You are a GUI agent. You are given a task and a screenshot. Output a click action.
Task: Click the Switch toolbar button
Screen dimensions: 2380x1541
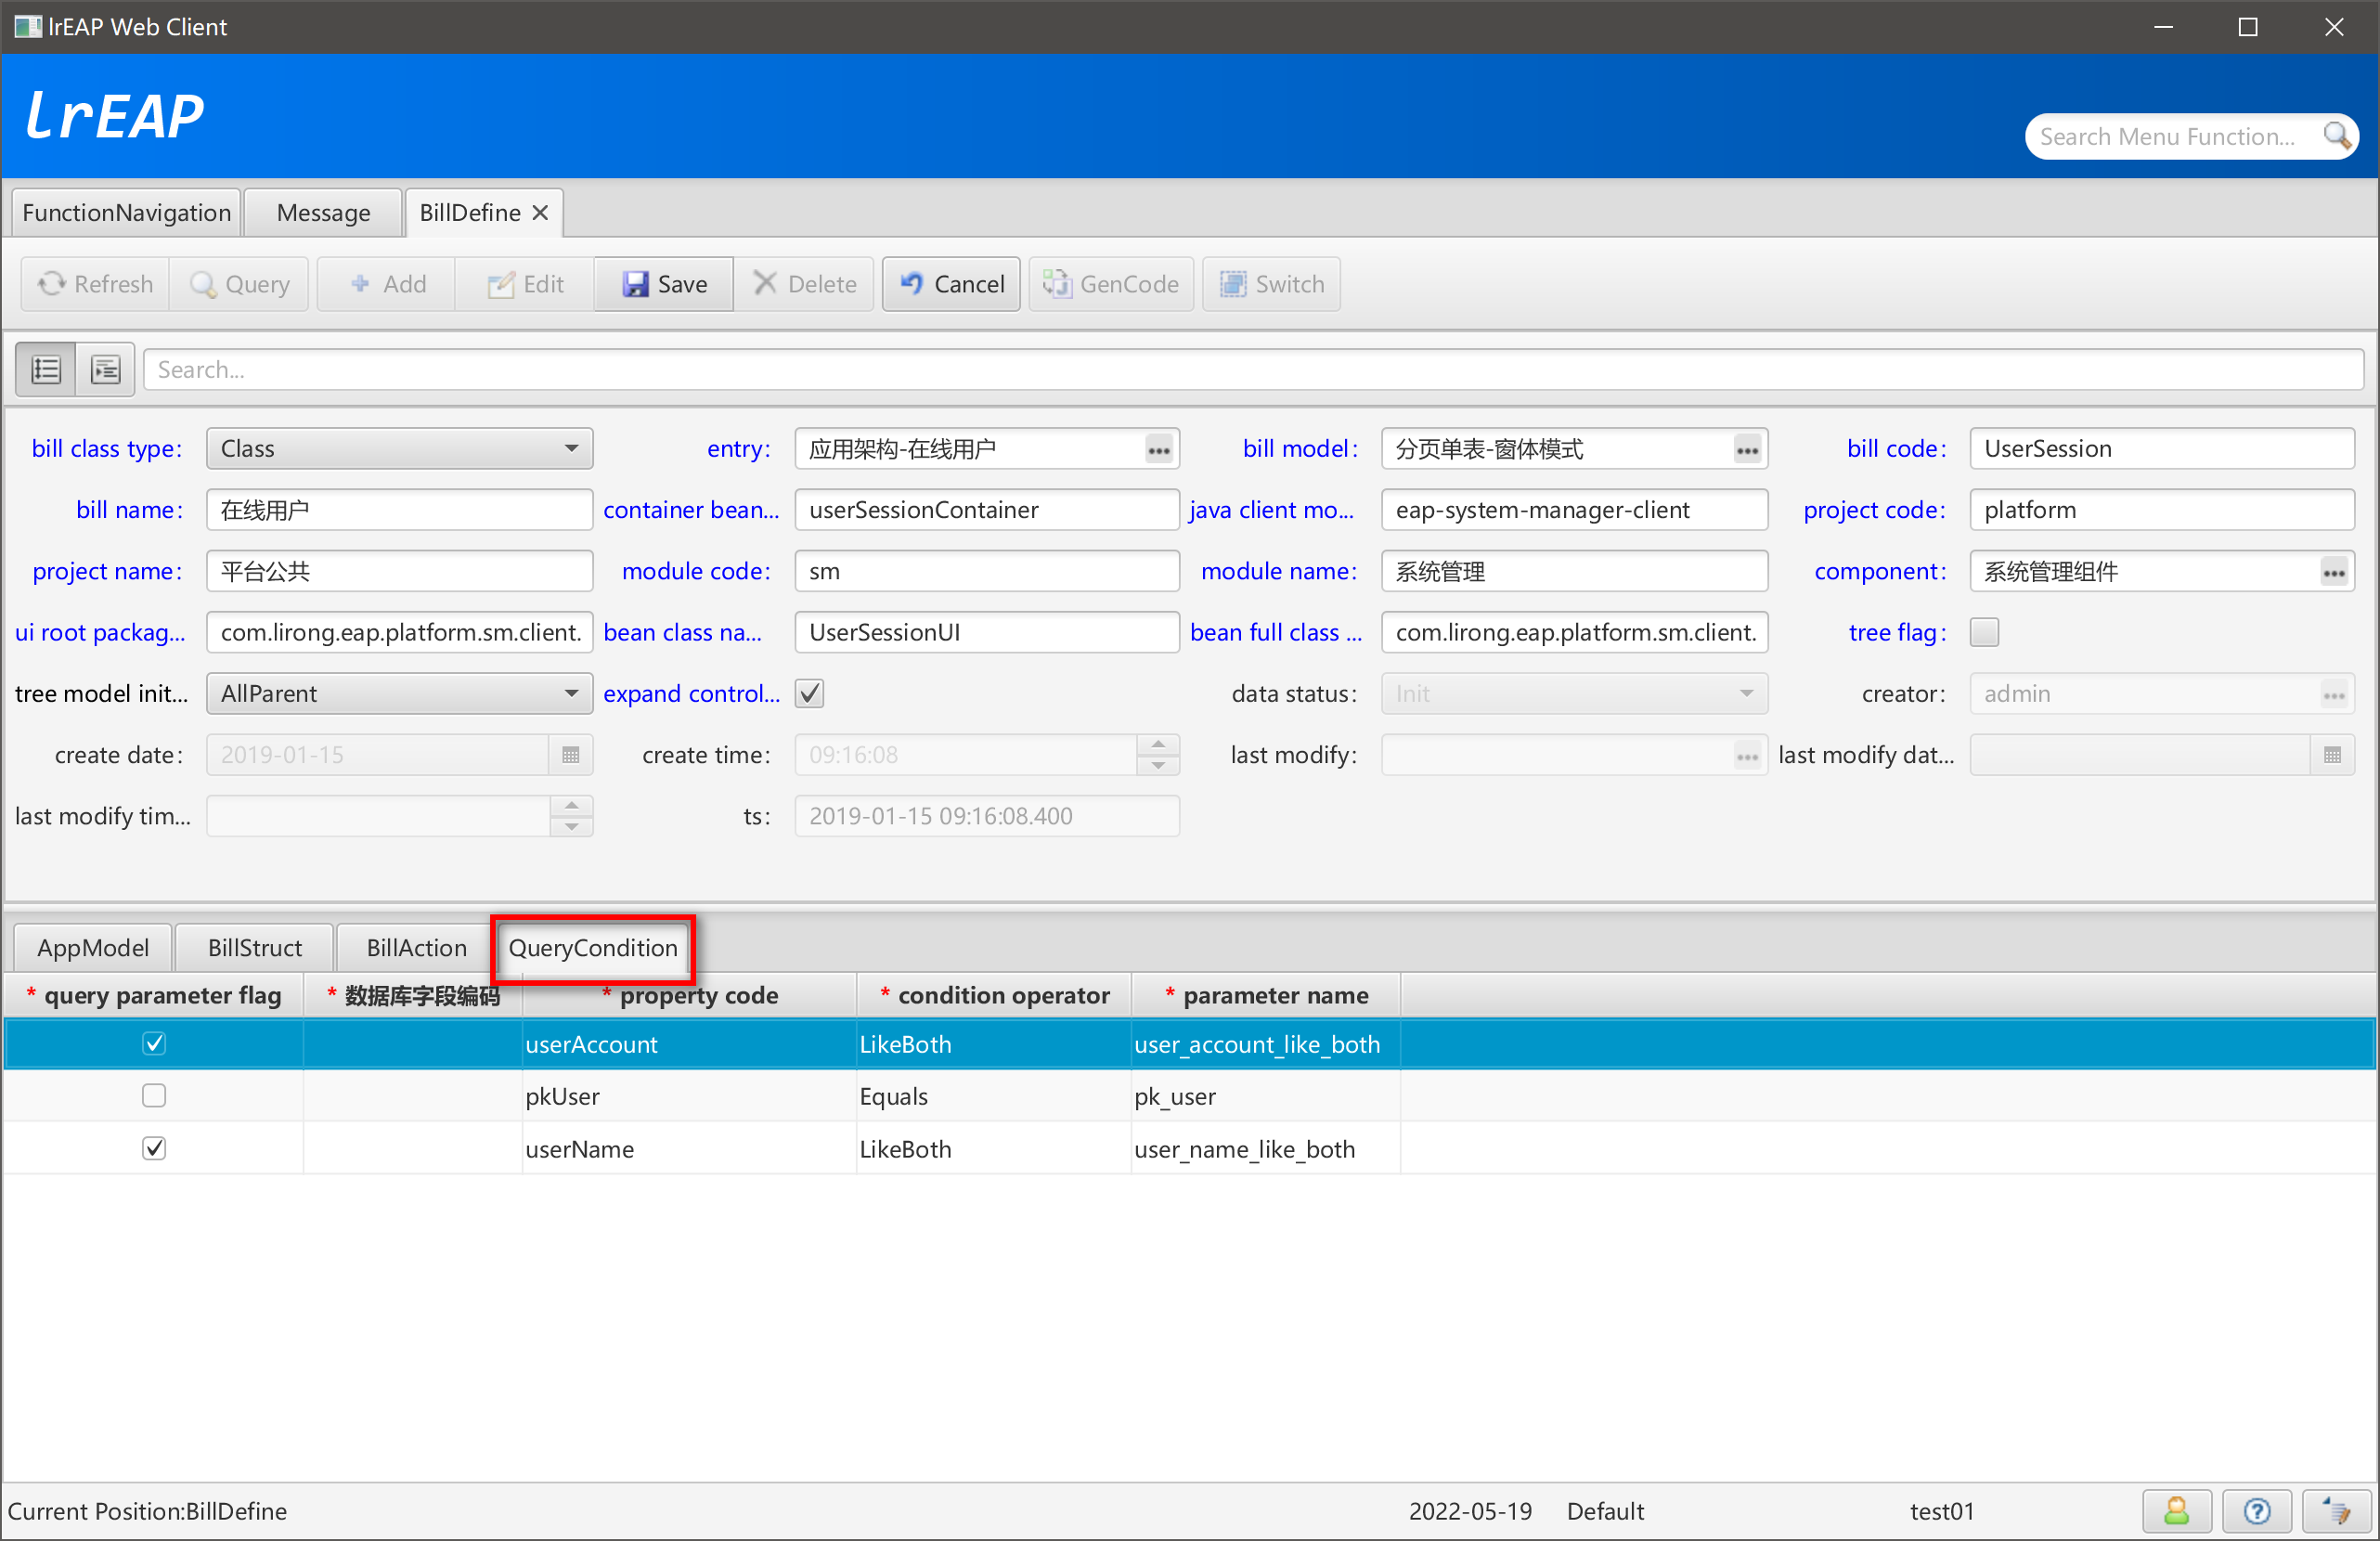tap(1271, 284)
